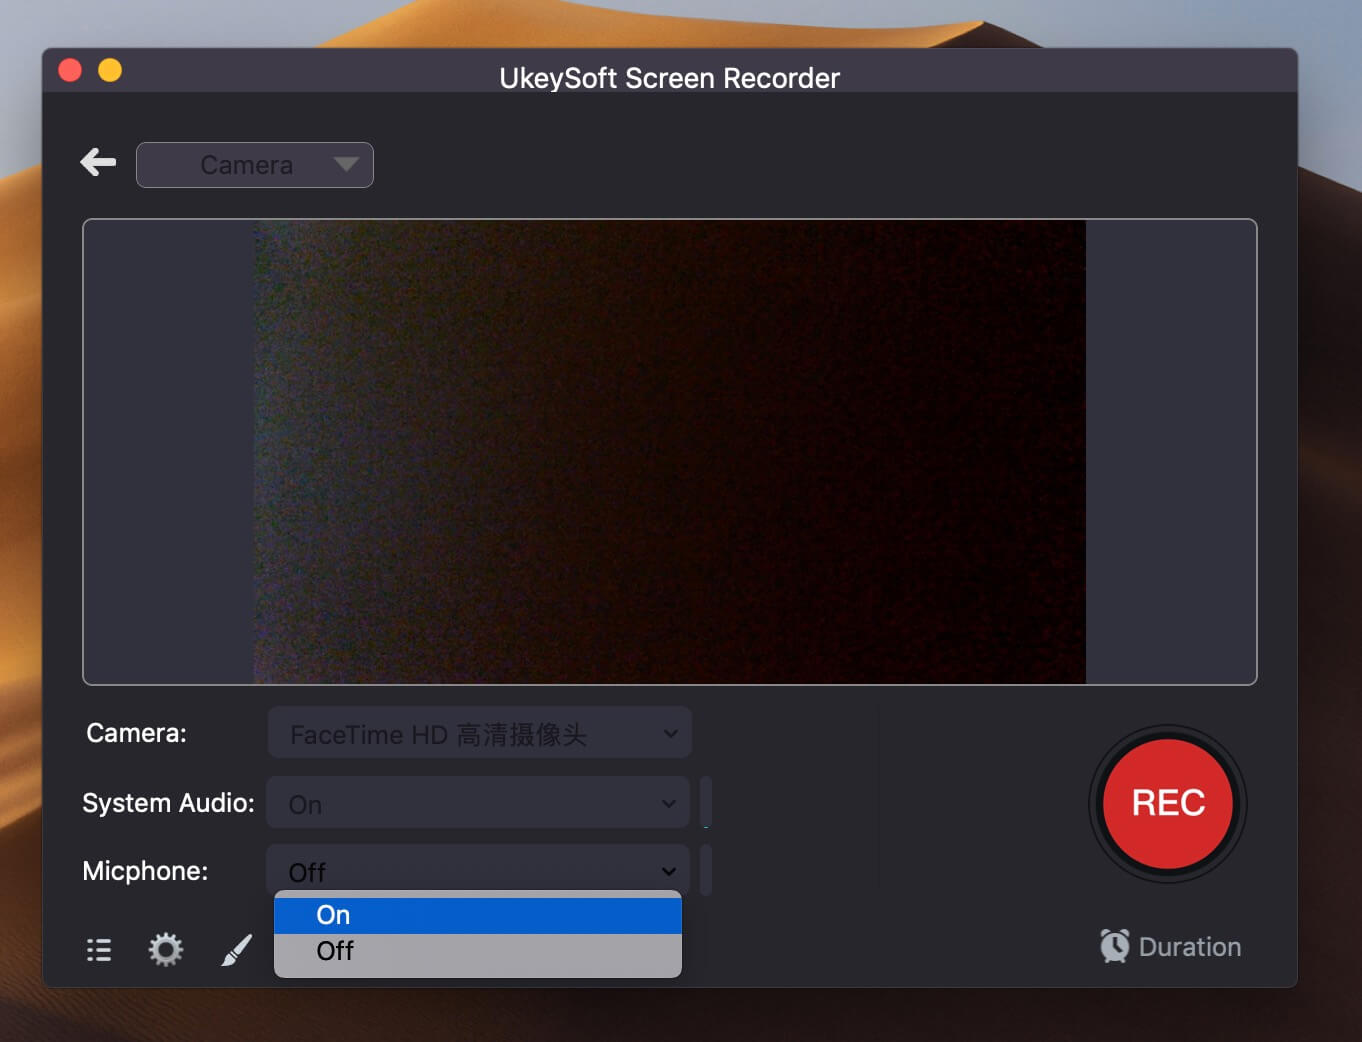1362x1042 pixels.
Task: Open the System Audio dropdown
Action: [x=478, y=802]
